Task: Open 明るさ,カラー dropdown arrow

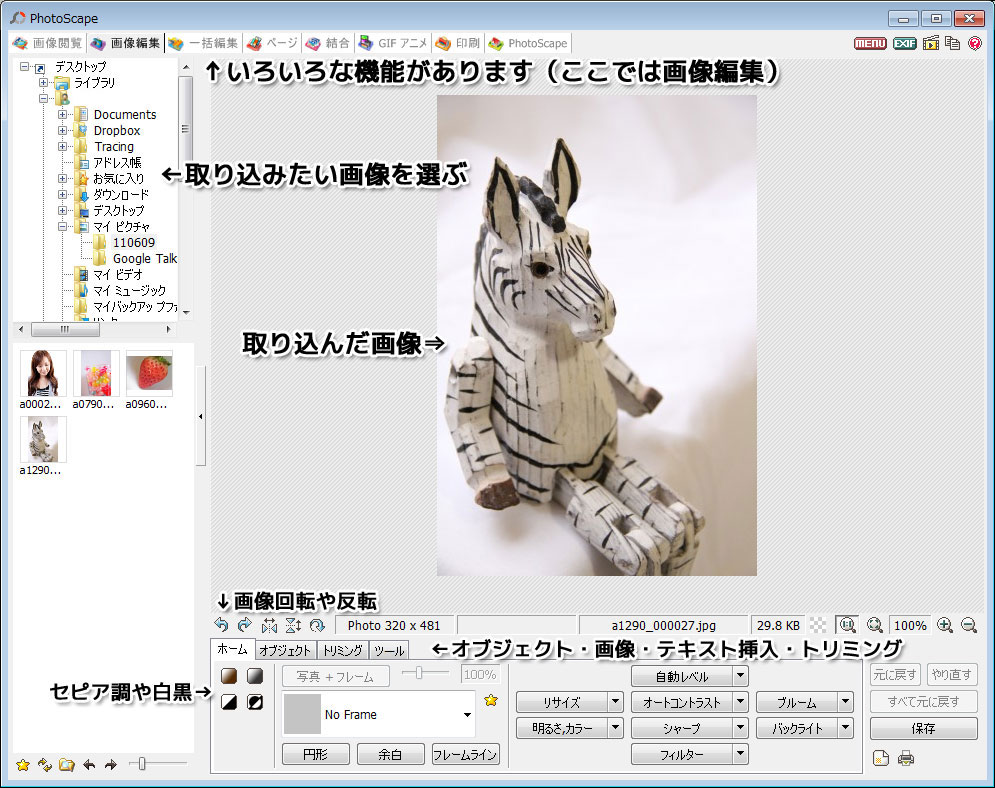Action: tap(615, 728)
